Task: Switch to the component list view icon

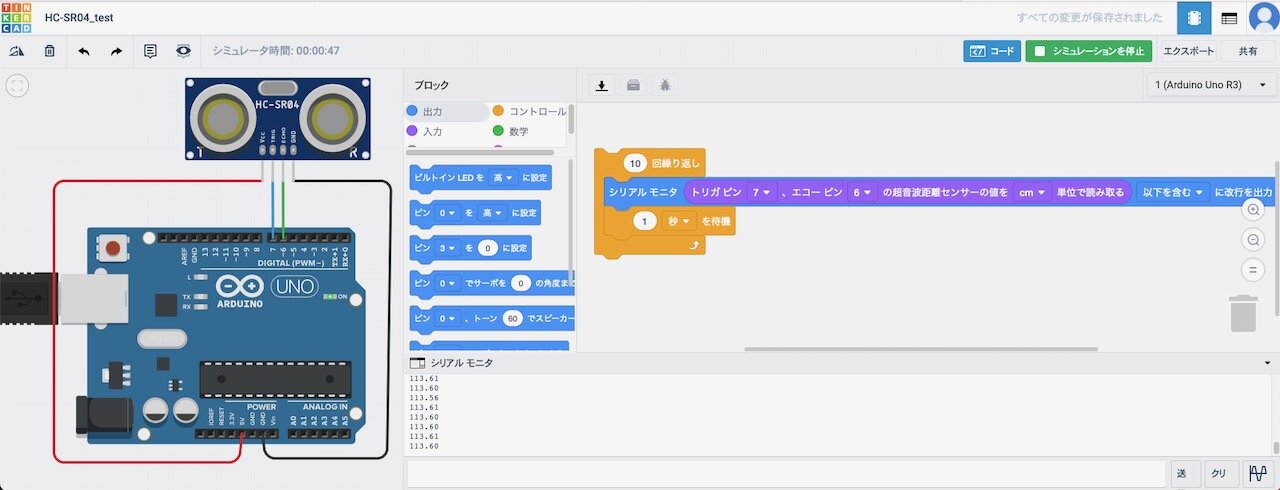Action: tap(1229, 18)
